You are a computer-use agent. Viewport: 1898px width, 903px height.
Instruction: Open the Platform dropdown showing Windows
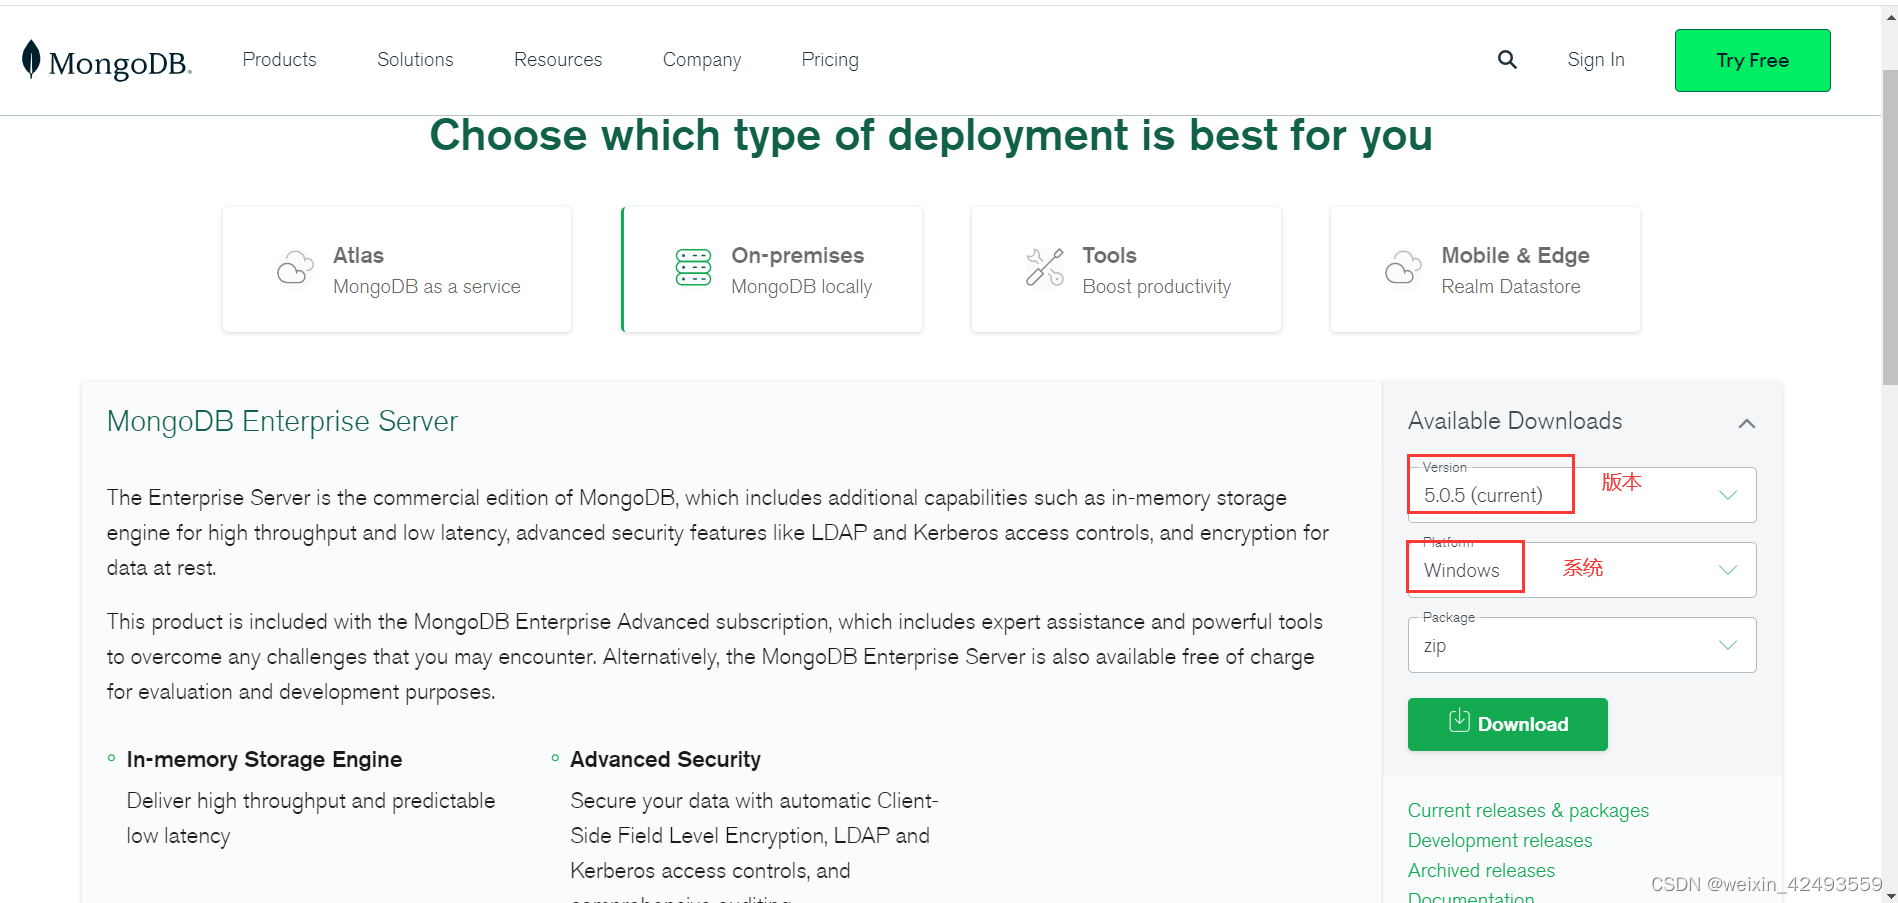pos(1580,569)
